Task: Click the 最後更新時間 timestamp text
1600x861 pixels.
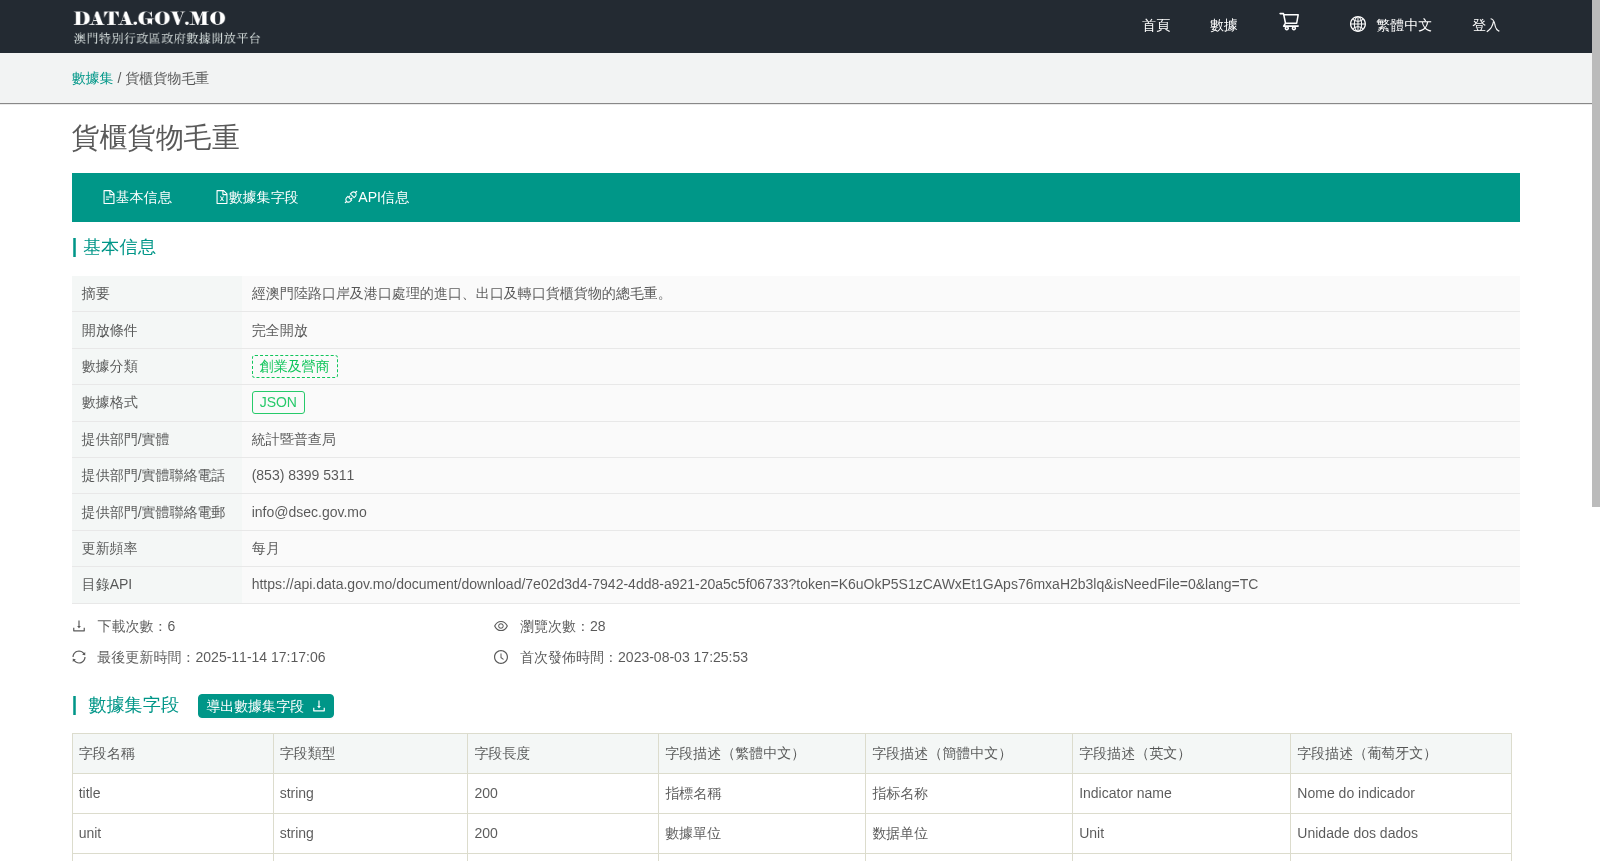Action: (211, 657)
